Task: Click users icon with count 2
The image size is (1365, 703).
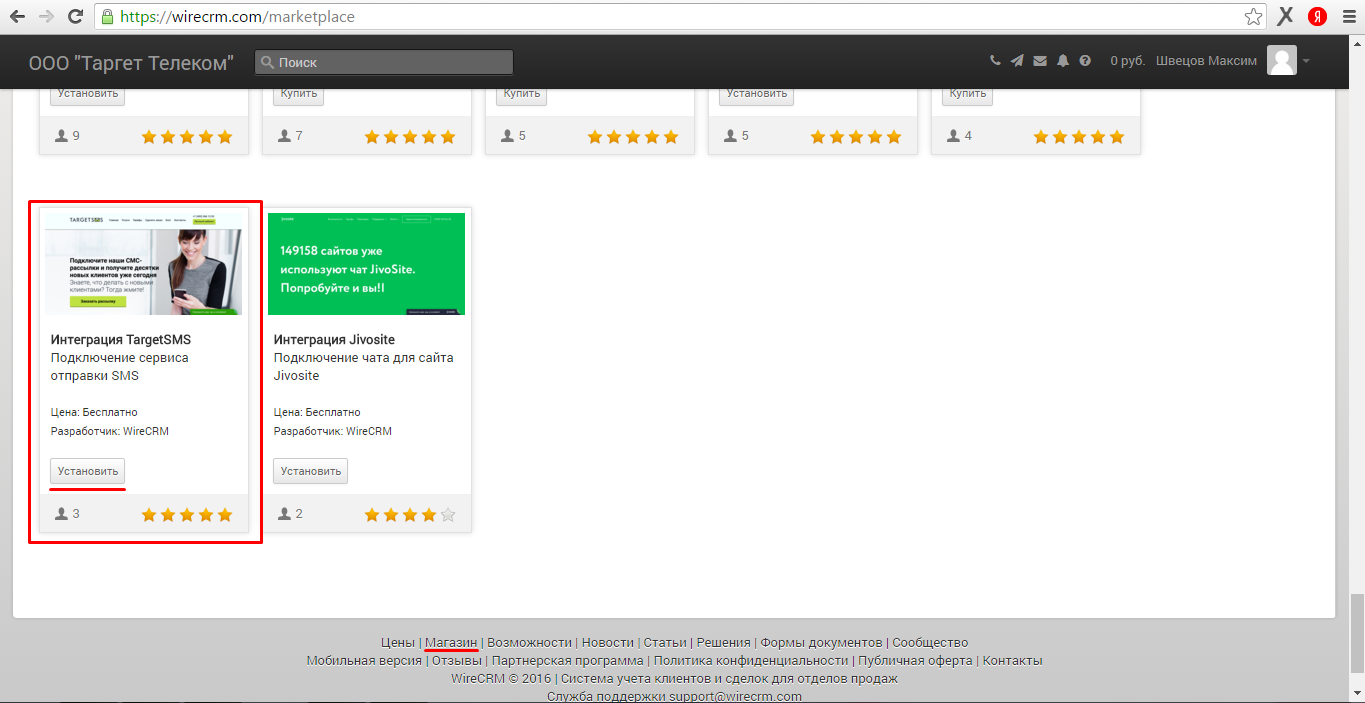Action: point(285,514)
